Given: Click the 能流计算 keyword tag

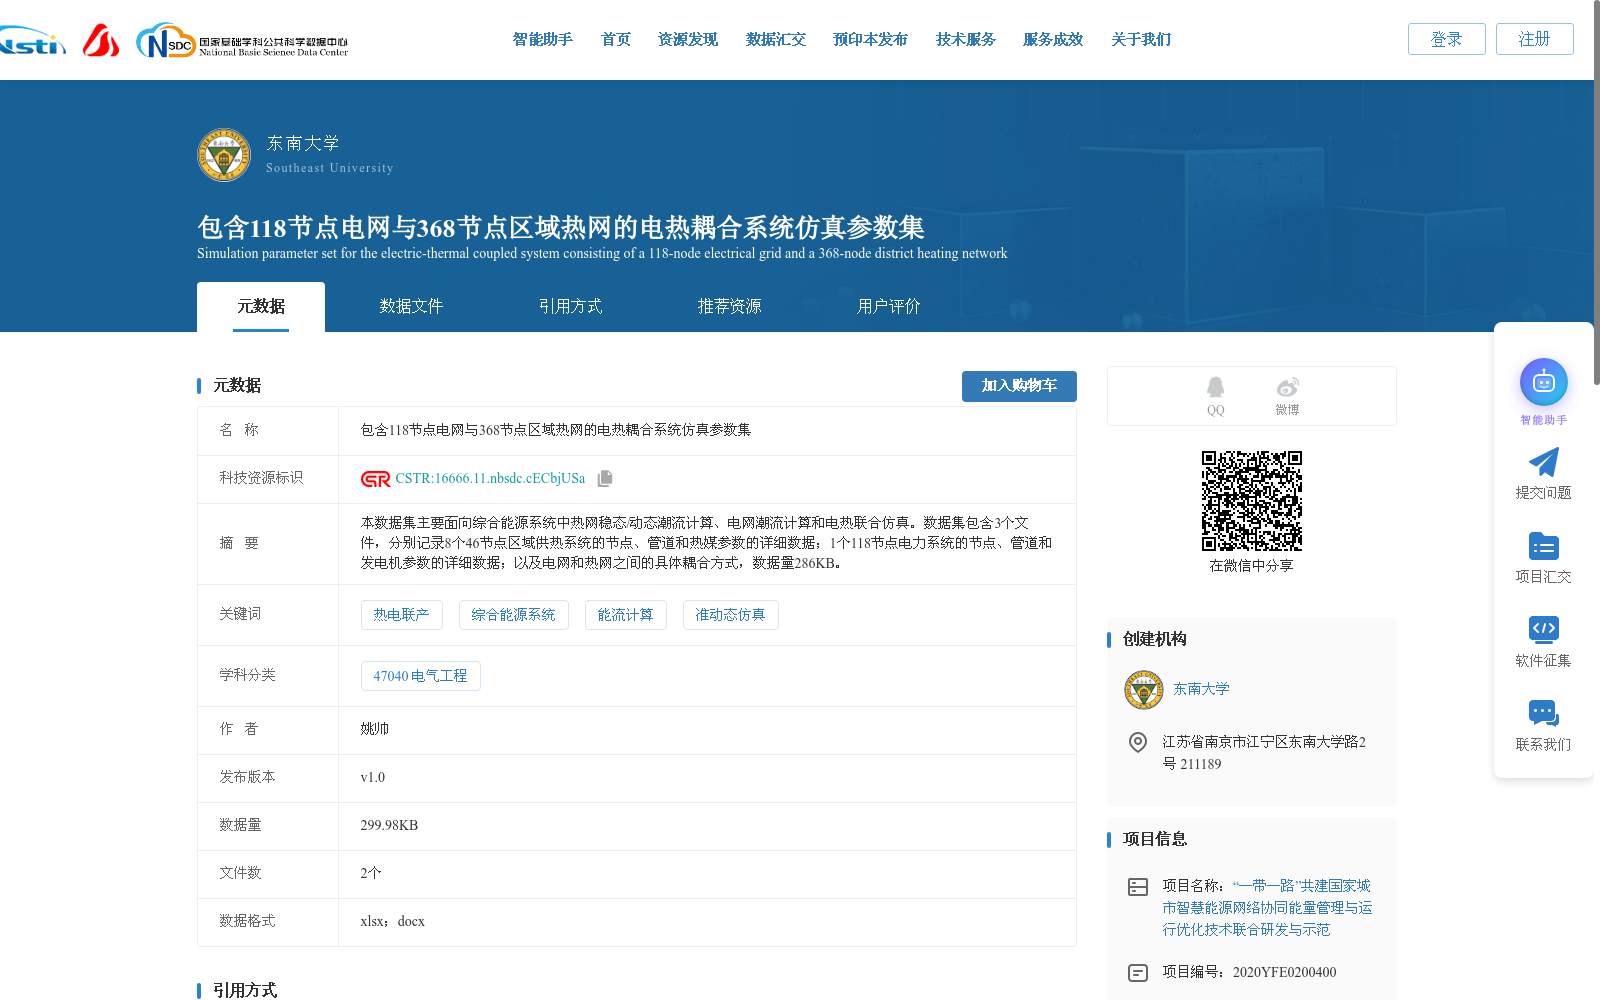Looking at the screenshot, I should tap(625, 615).
